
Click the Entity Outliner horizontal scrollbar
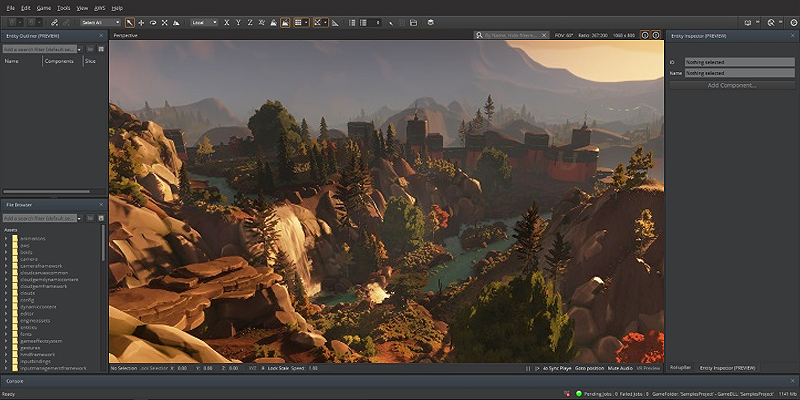pos(46,192)
